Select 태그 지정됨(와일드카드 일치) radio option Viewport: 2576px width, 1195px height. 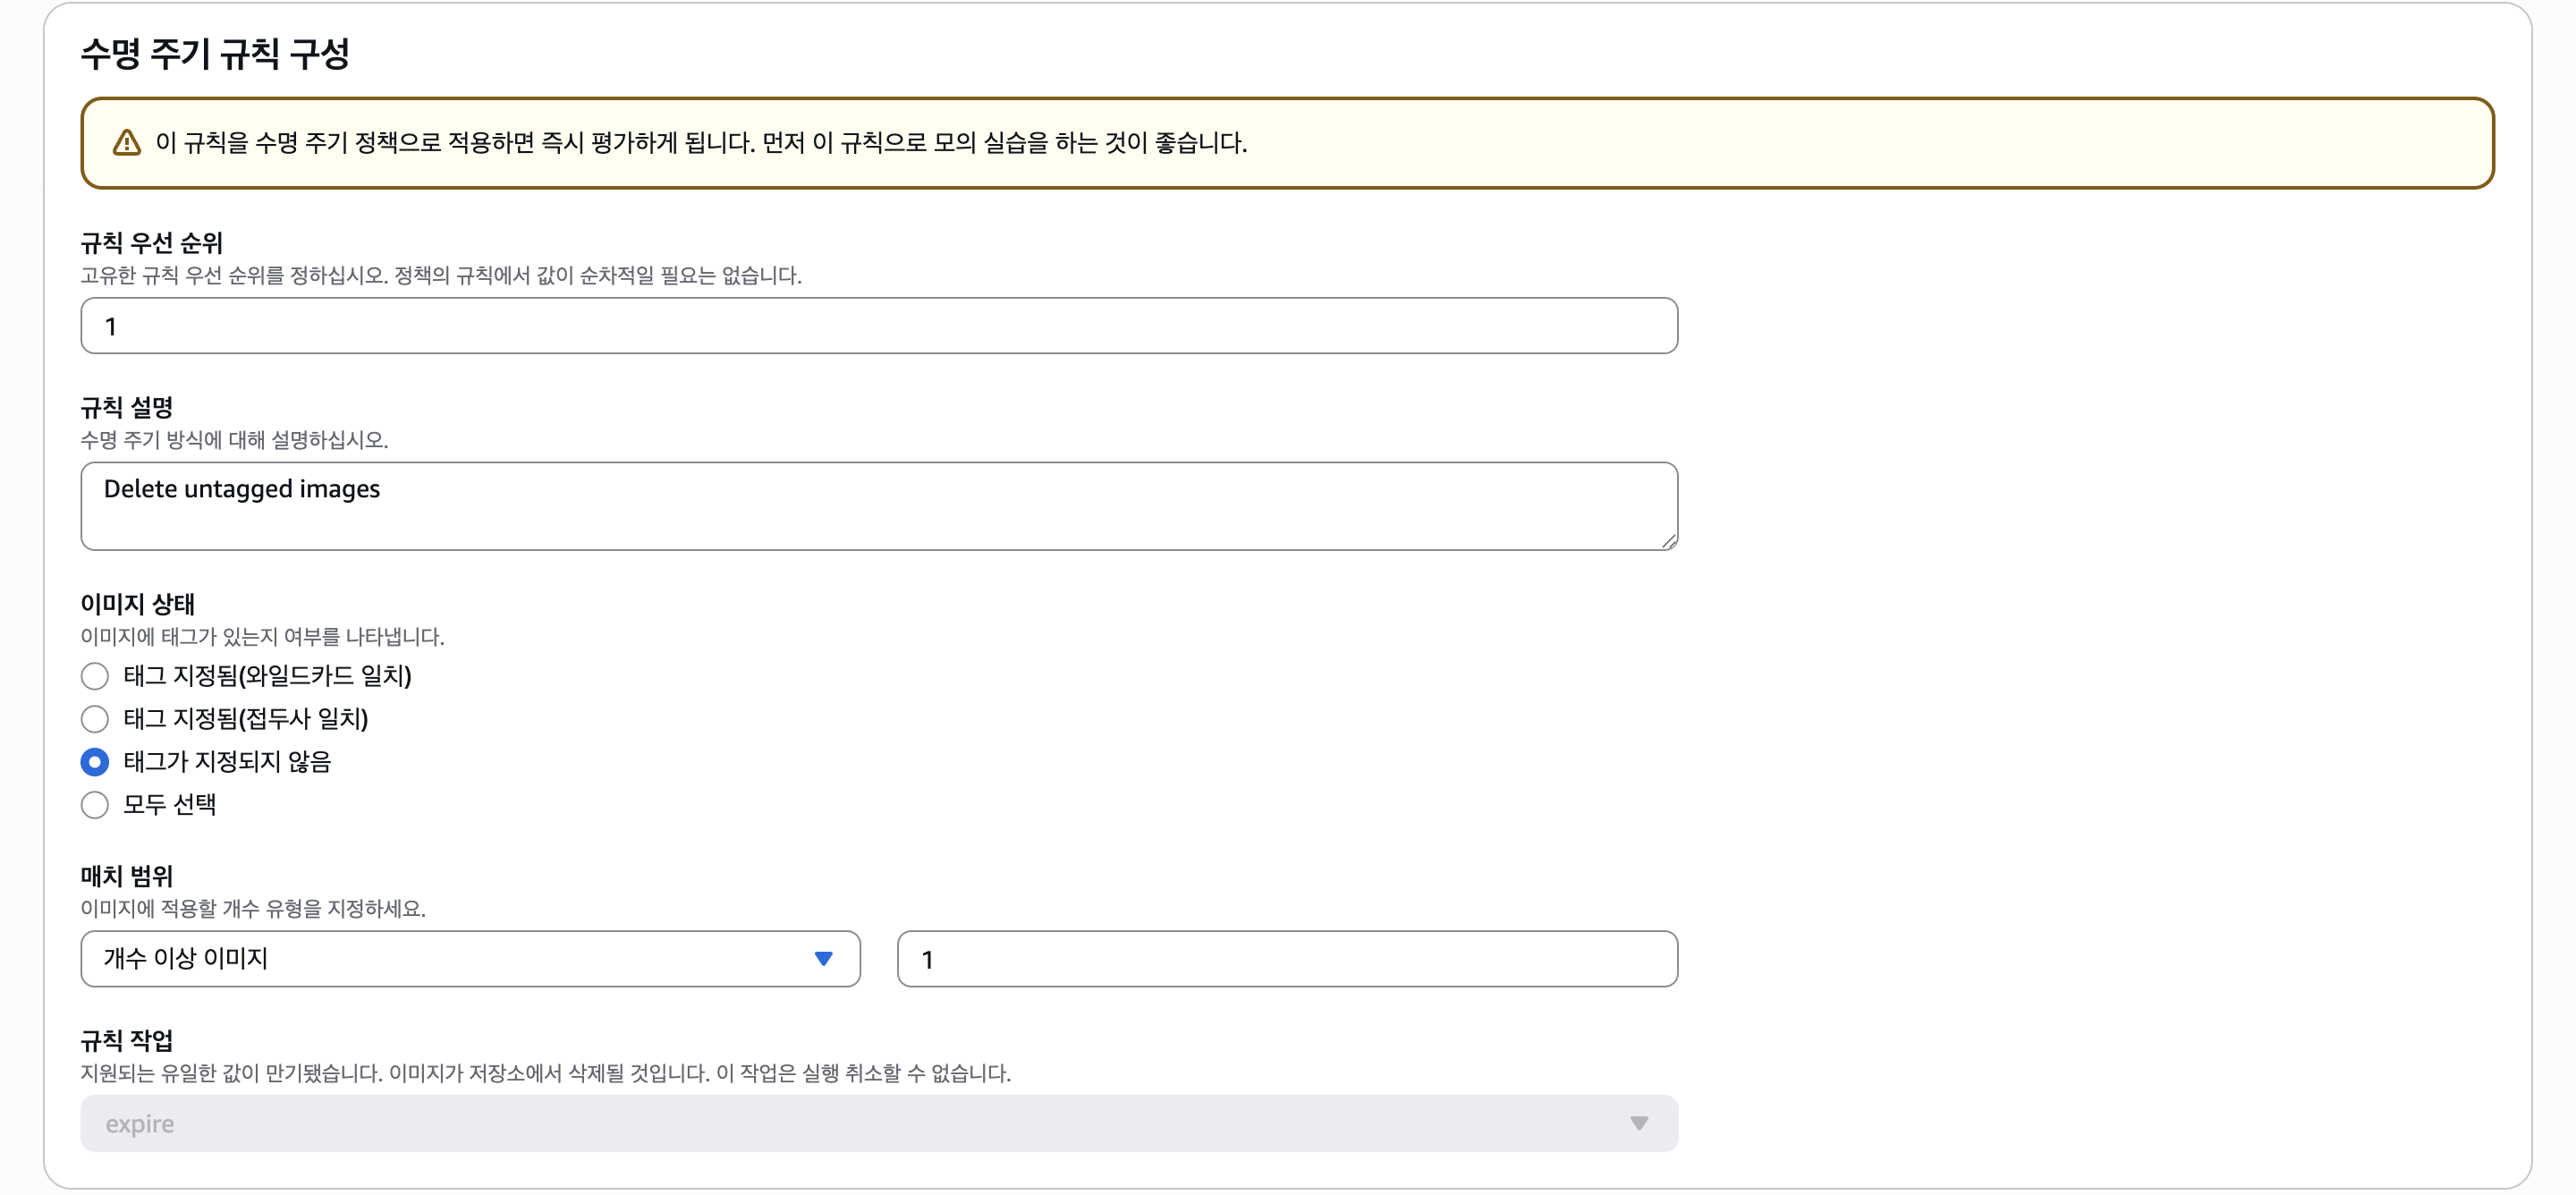click(x=95, y=676)
